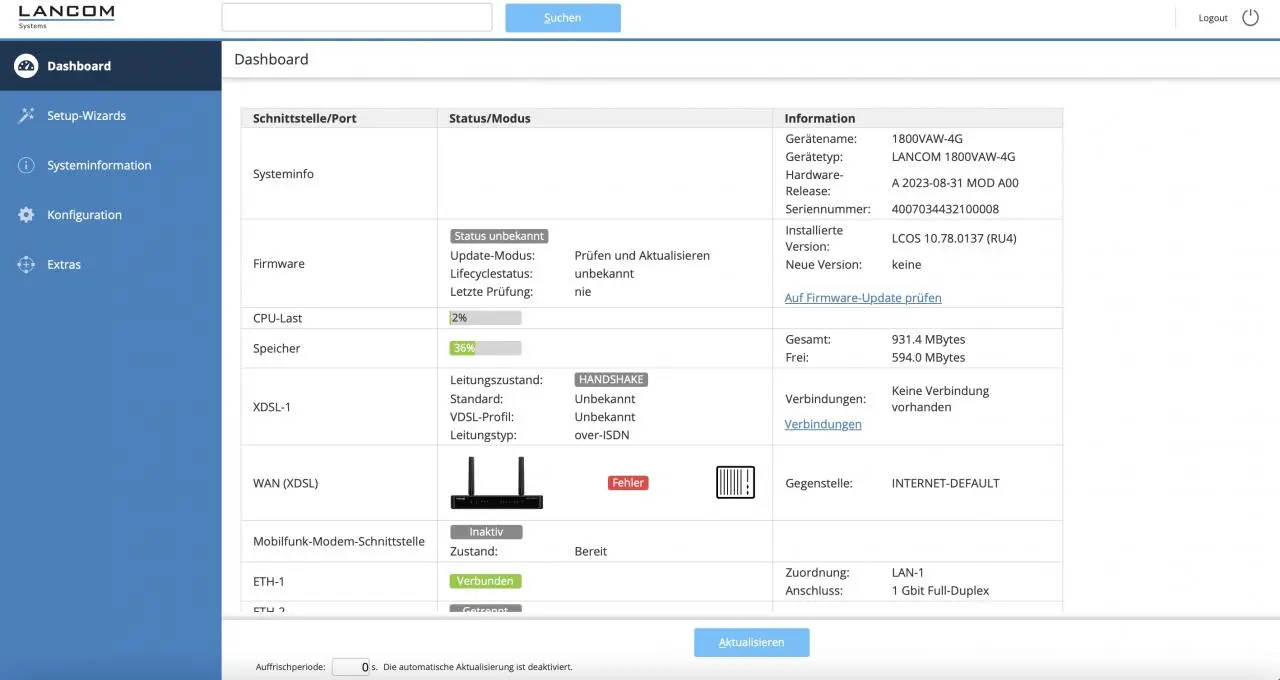Open the Setup-Wizards menu item
The height and width of the screenshot is (680, 1280).
[x=86, y=116]
